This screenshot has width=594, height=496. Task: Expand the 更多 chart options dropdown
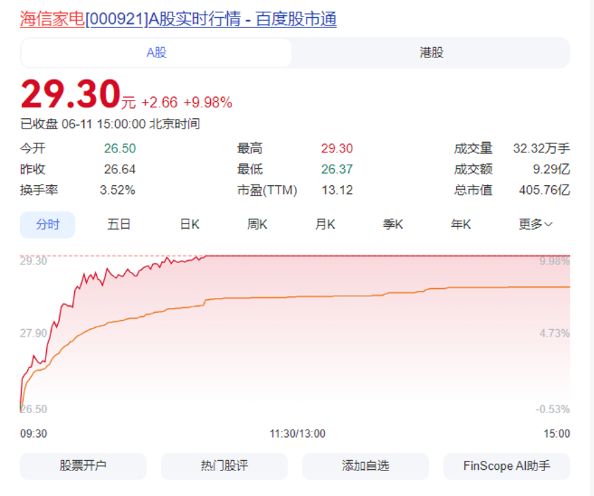(x=535, y=225)
